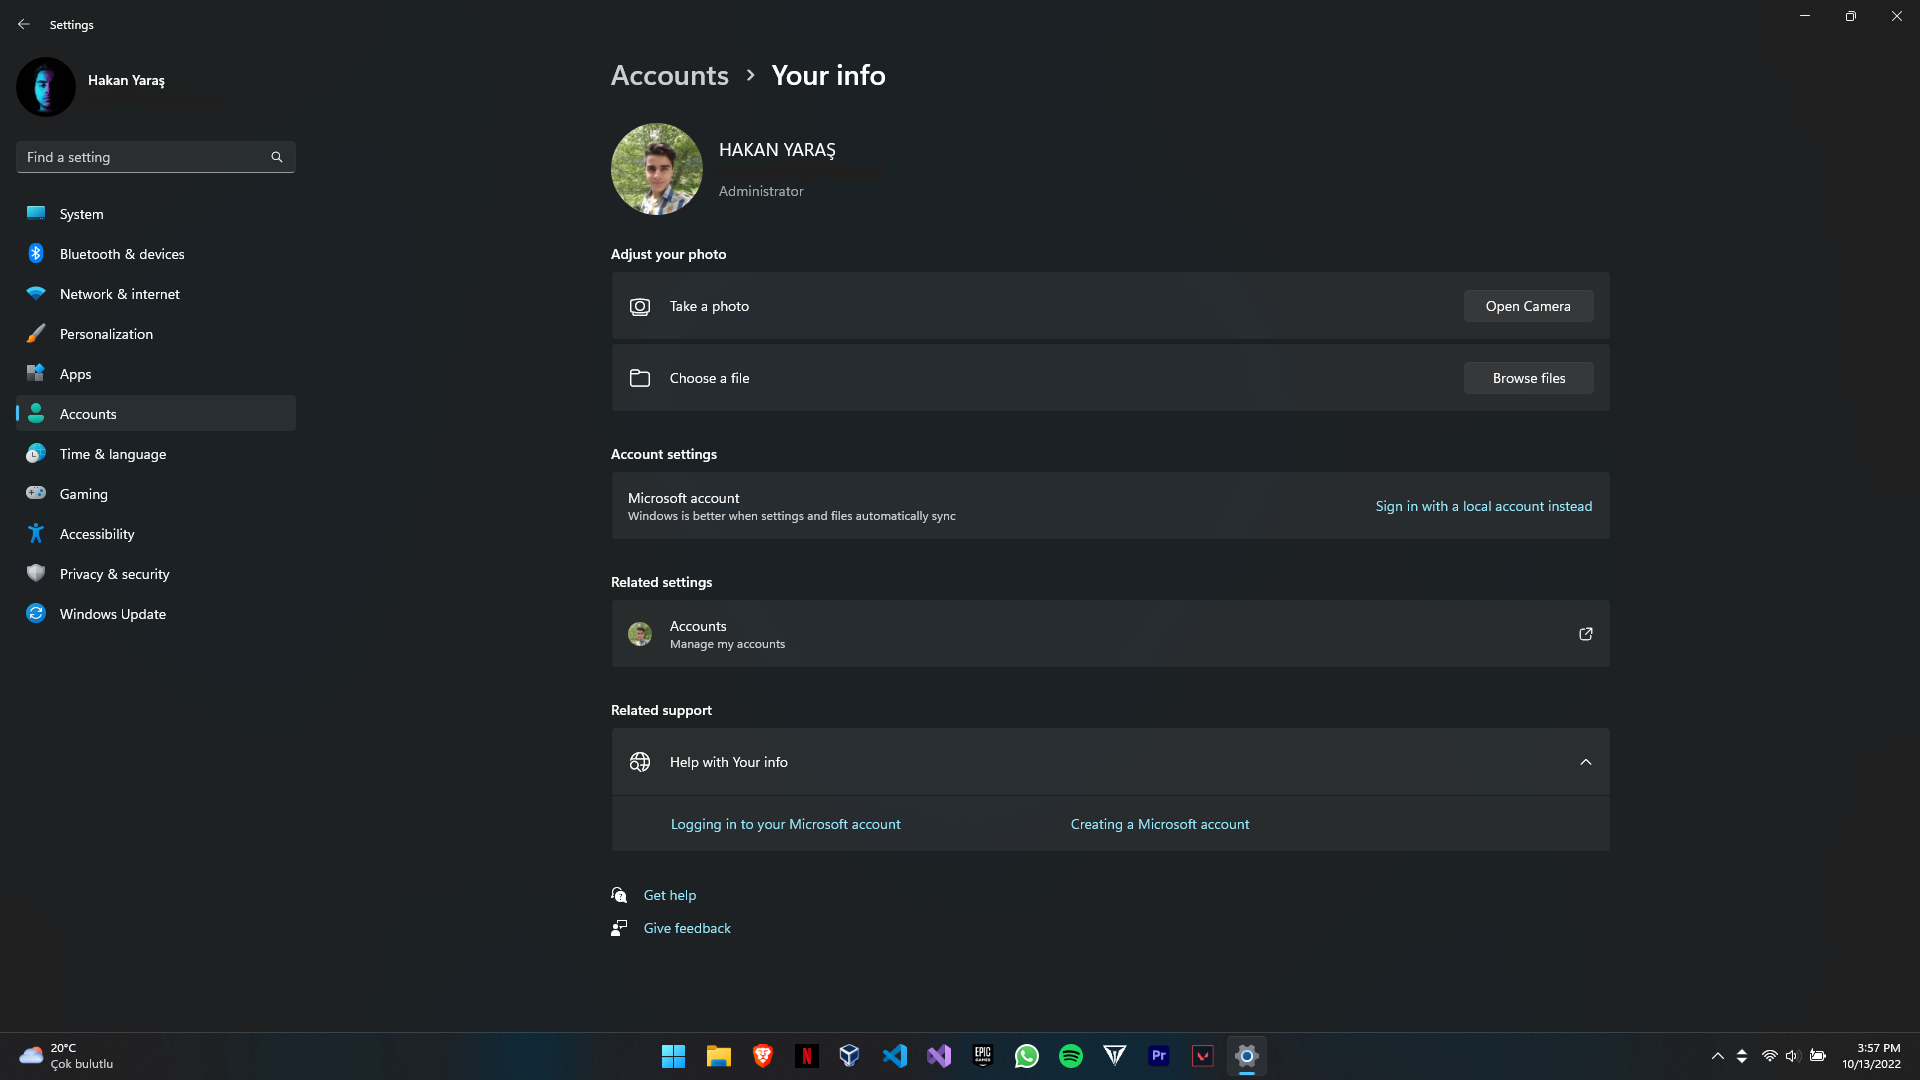Click the Browse files button
The width and height of the screenshot is (1920, 1080).
pyautogui.click(x=1528, y=378)
